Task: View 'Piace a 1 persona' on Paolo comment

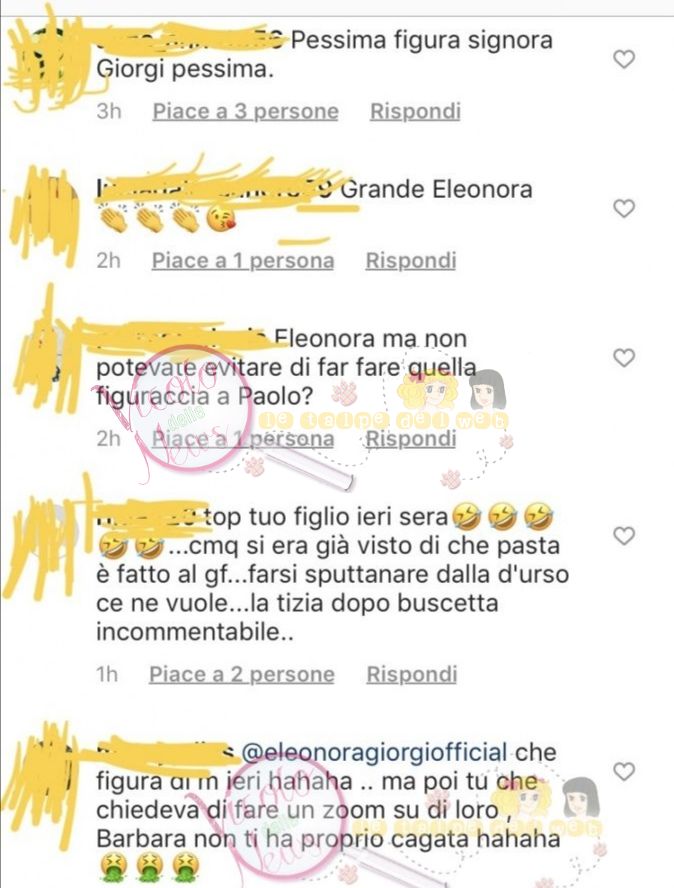Action: (x=243, y=438)
